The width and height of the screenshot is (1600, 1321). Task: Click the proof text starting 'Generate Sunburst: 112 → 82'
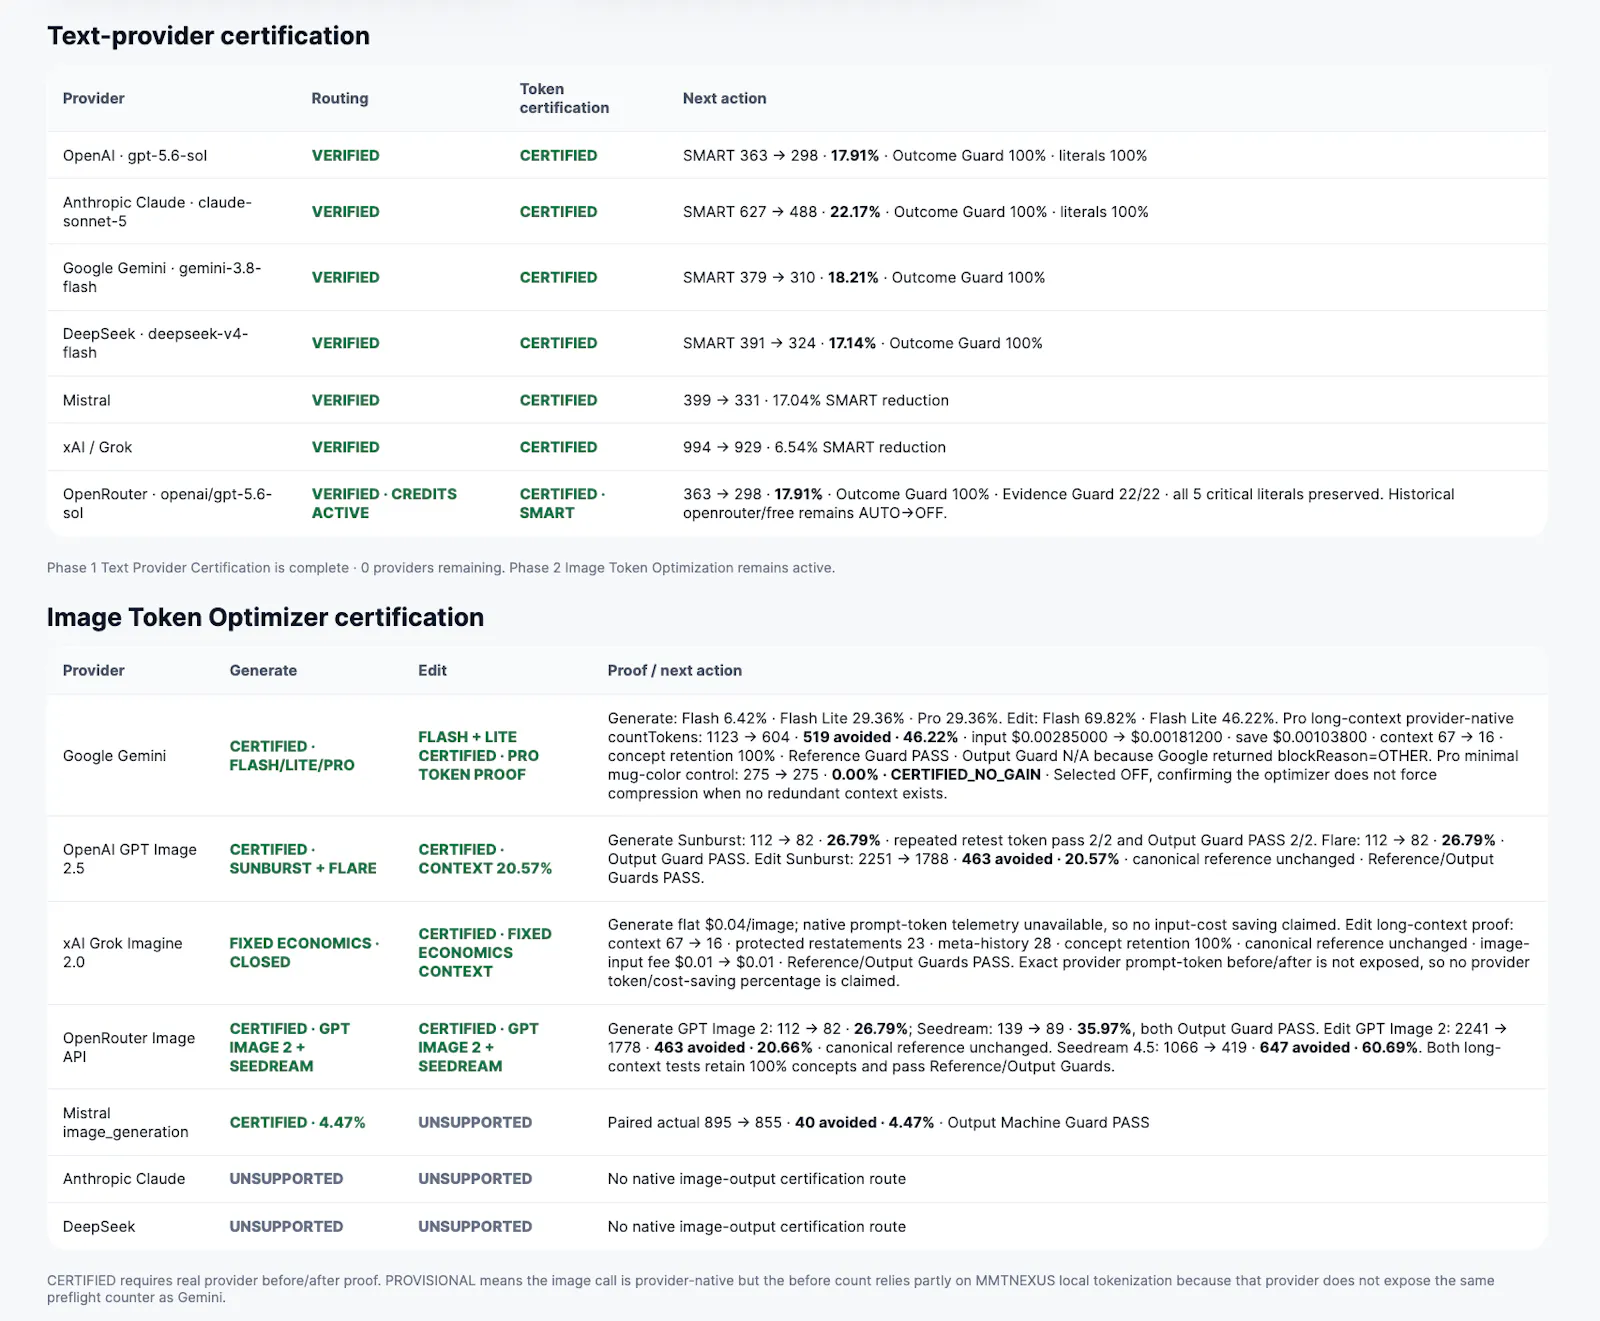coord(1056,859)
